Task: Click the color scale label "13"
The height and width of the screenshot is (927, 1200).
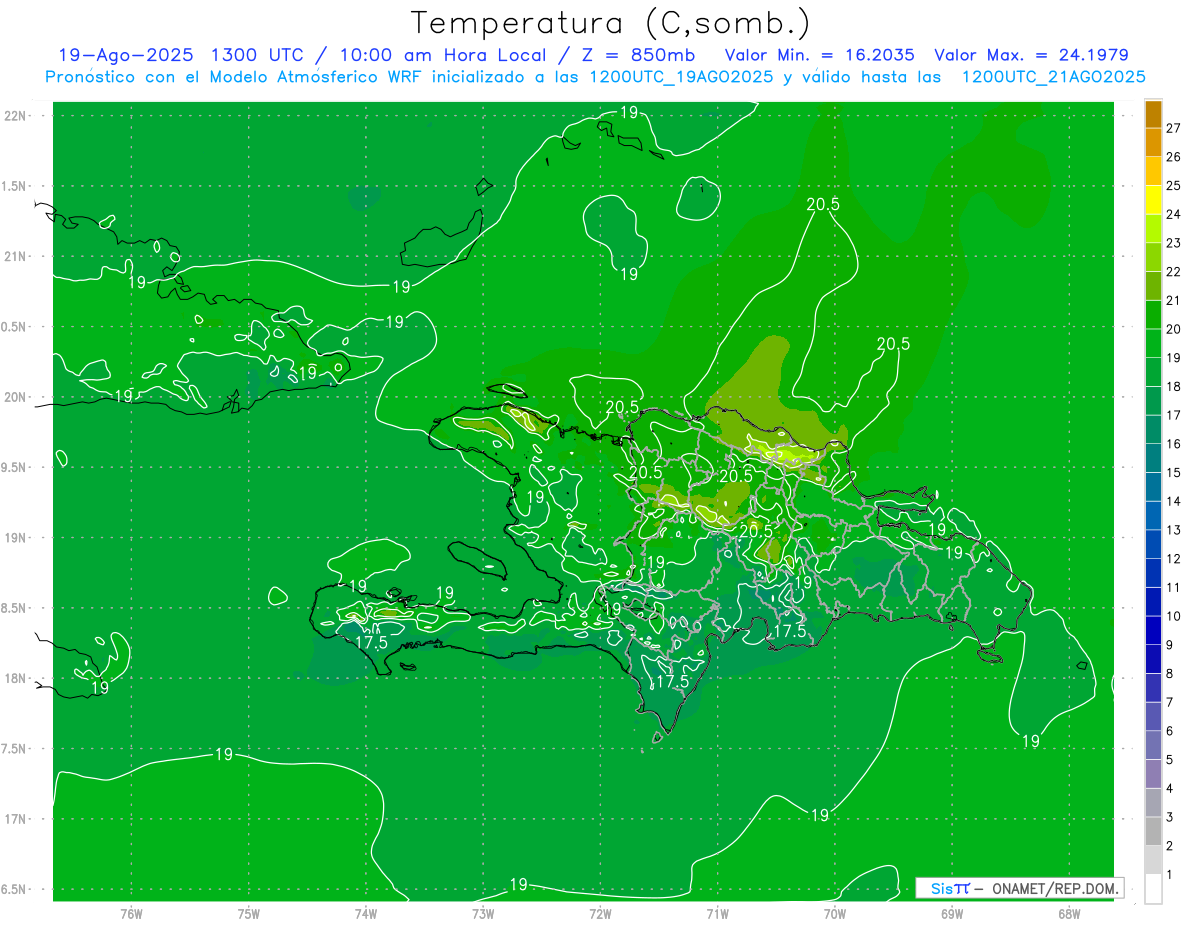Action: [1174, 530]
